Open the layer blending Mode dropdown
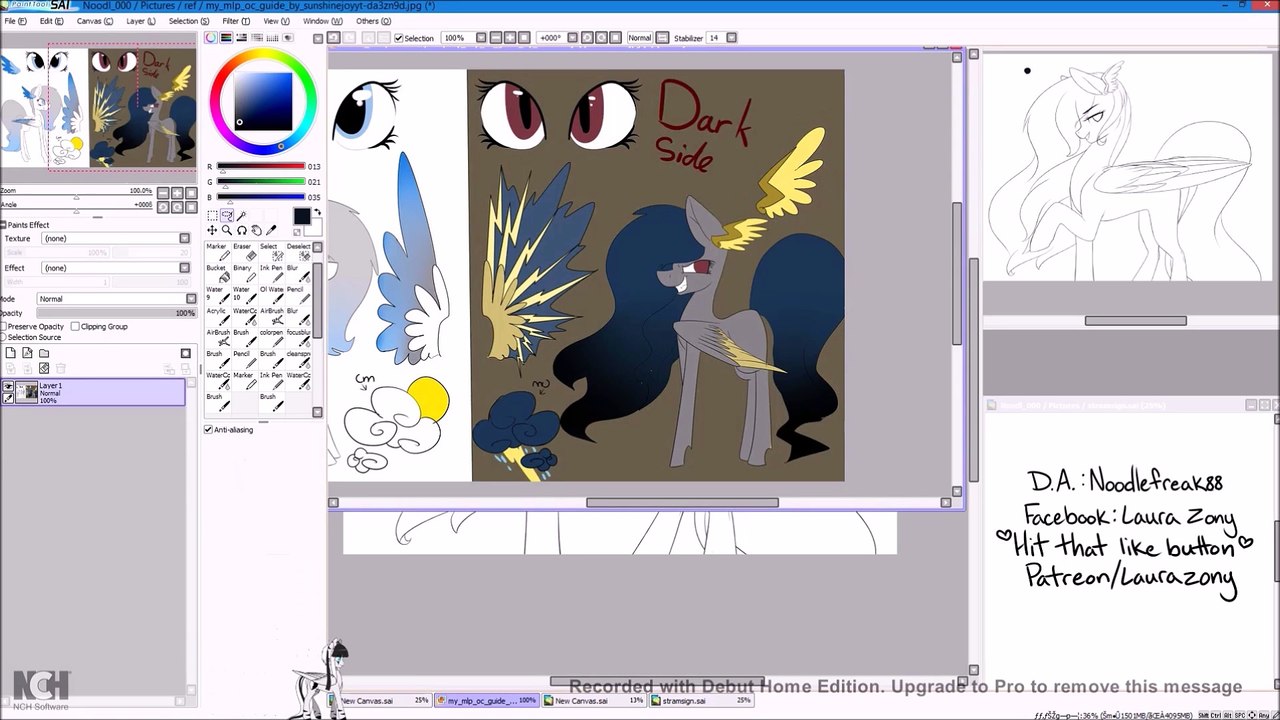 coord(191,299)
